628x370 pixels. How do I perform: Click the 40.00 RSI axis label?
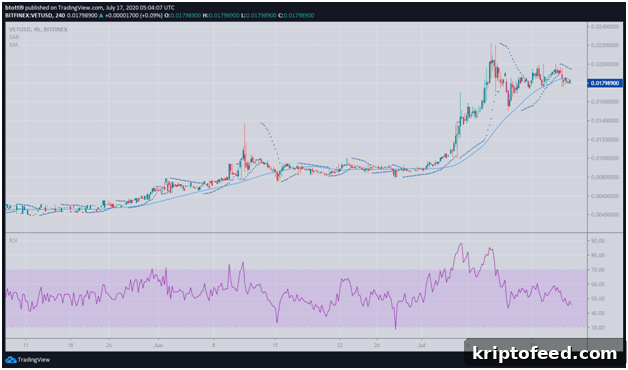(599, 313)
